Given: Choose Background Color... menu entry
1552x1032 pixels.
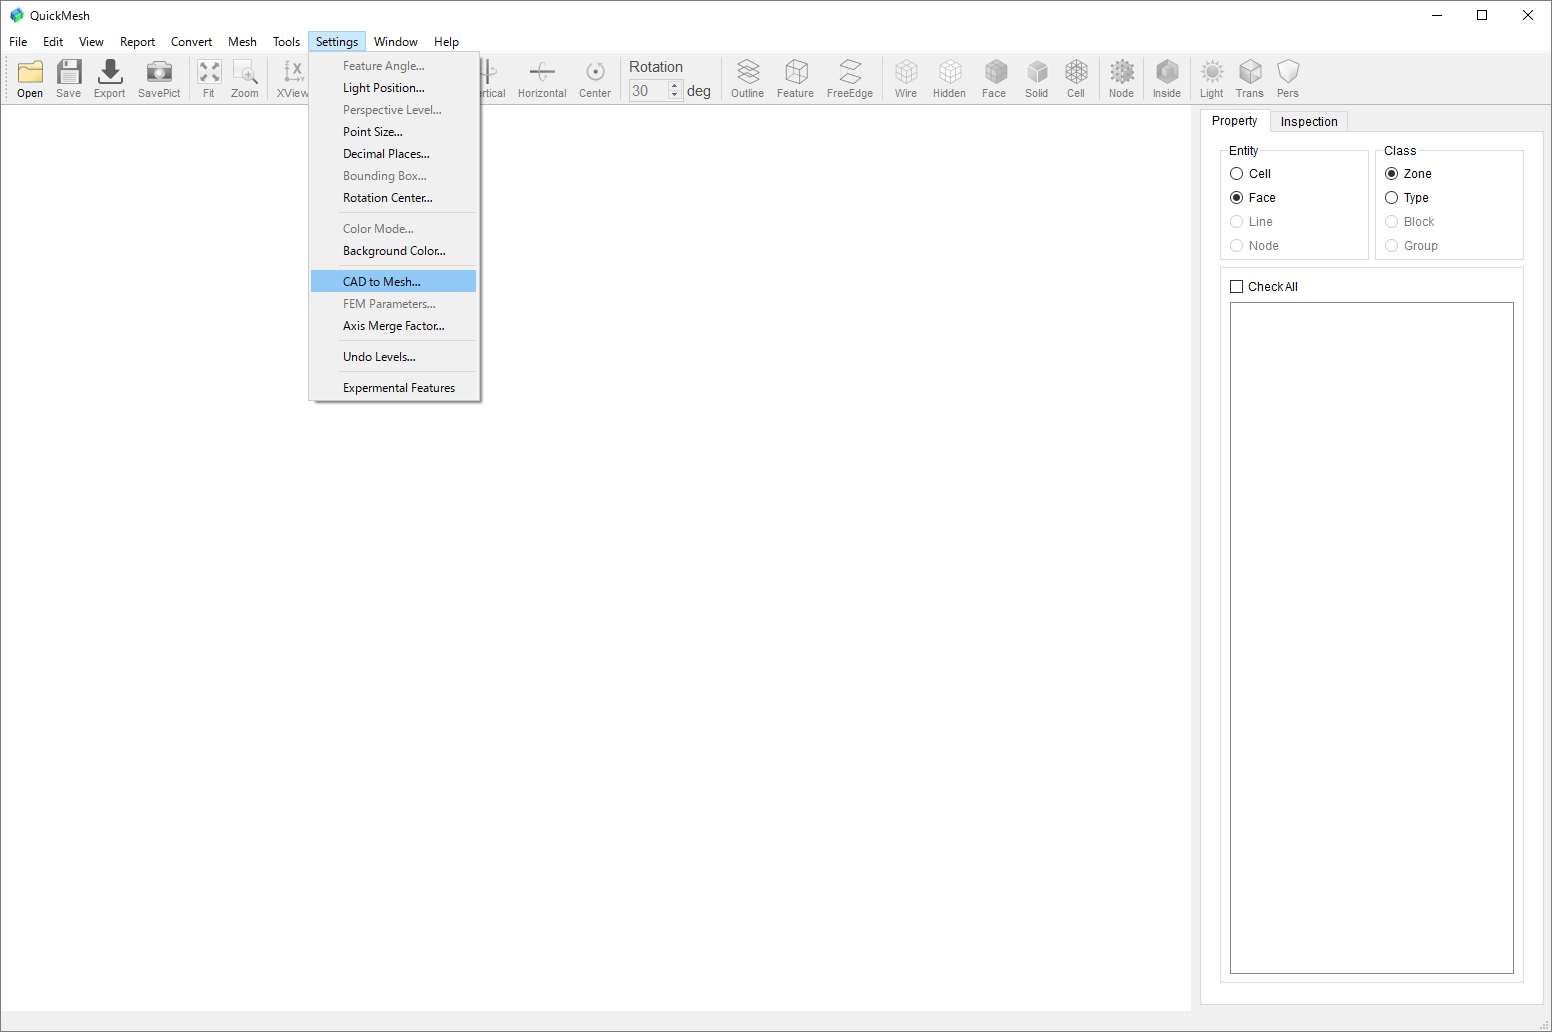Looking at the screenshot, I should pyautogui.click(x=393, y=251).
